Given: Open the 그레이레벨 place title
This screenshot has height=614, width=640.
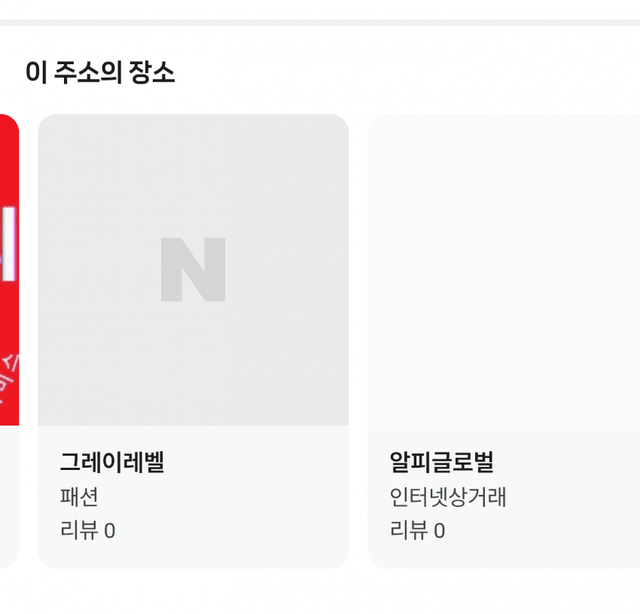Looking at the screenshot, I should [112, 462].
